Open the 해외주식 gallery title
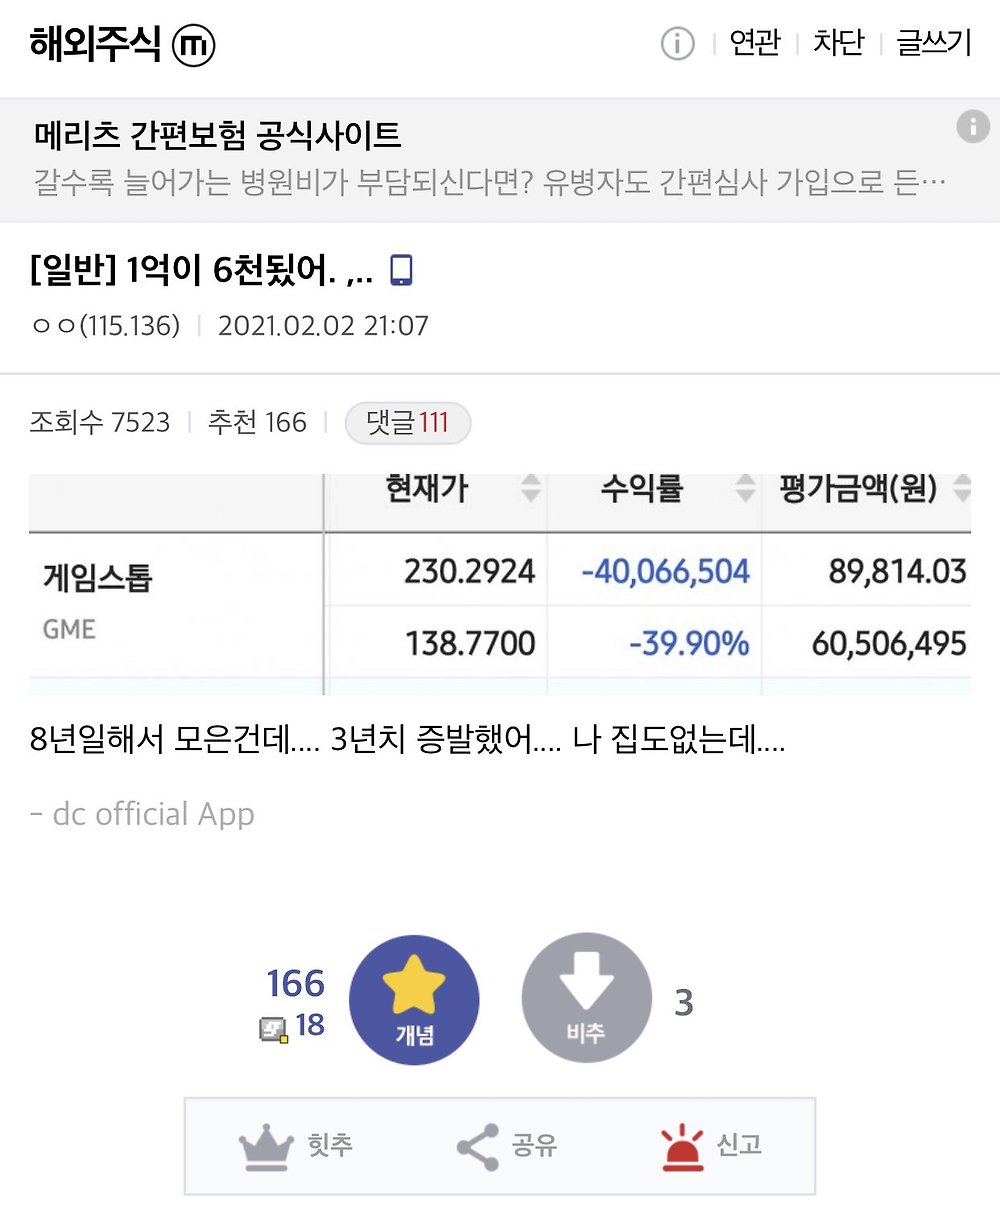 tap(95, 45)
